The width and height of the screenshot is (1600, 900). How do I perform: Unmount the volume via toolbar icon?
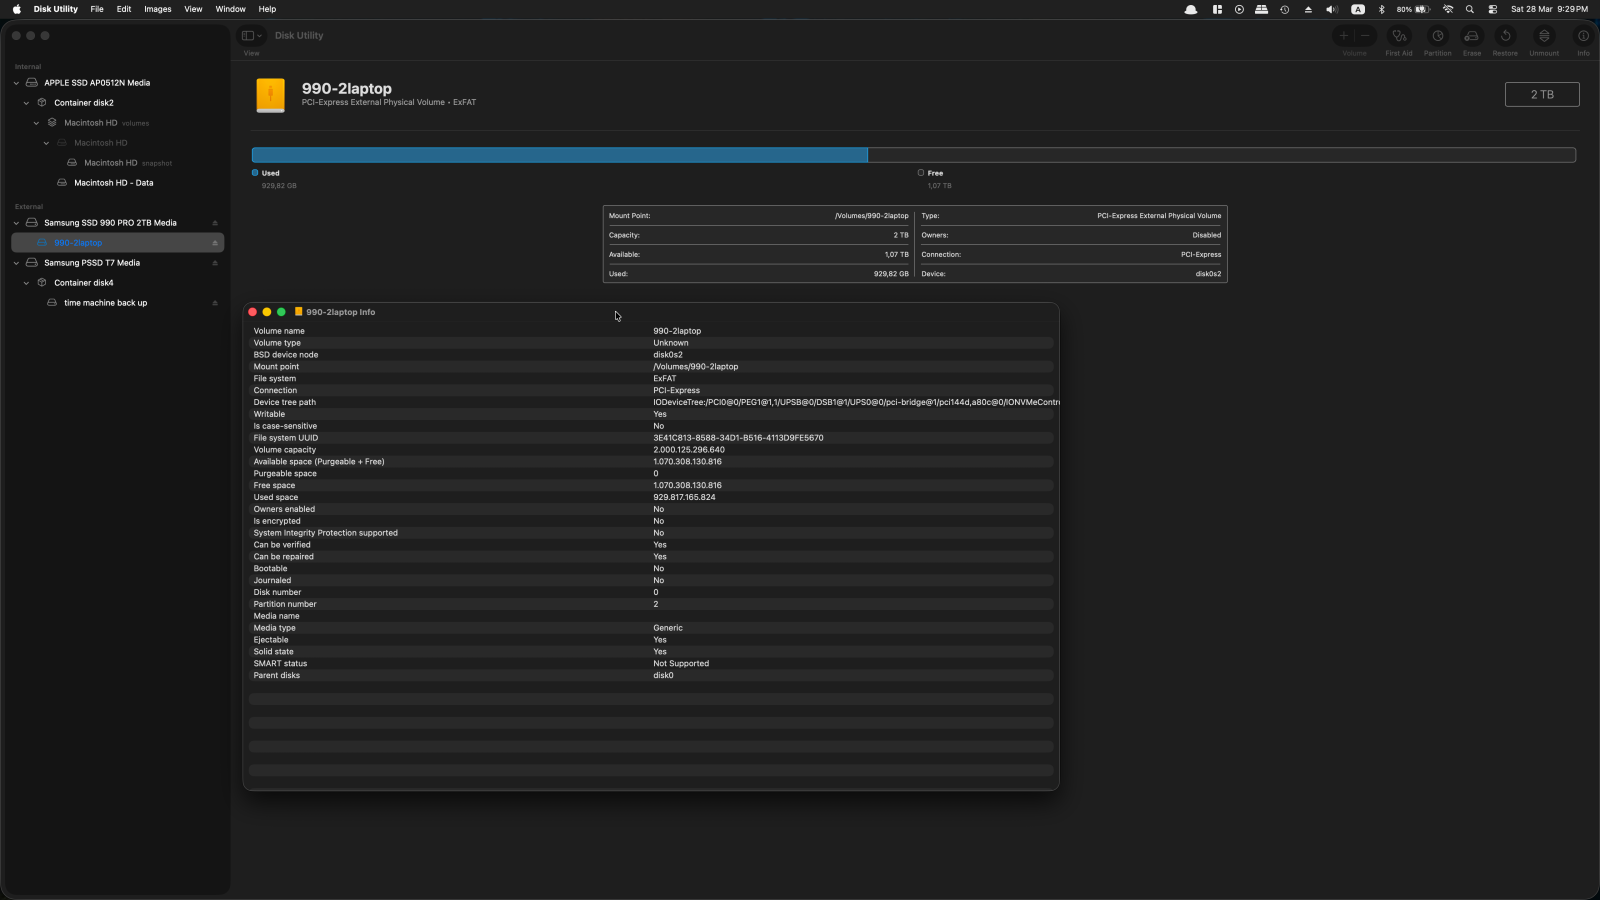click(x=1544, y=37)
